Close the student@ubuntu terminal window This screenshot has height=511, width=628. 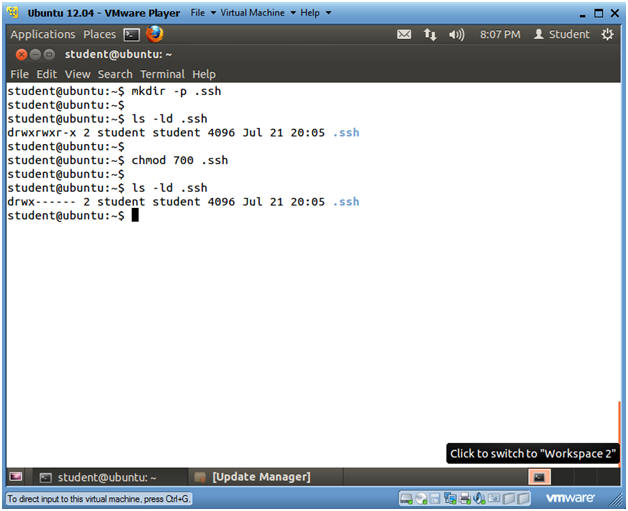tap(21, 54)
